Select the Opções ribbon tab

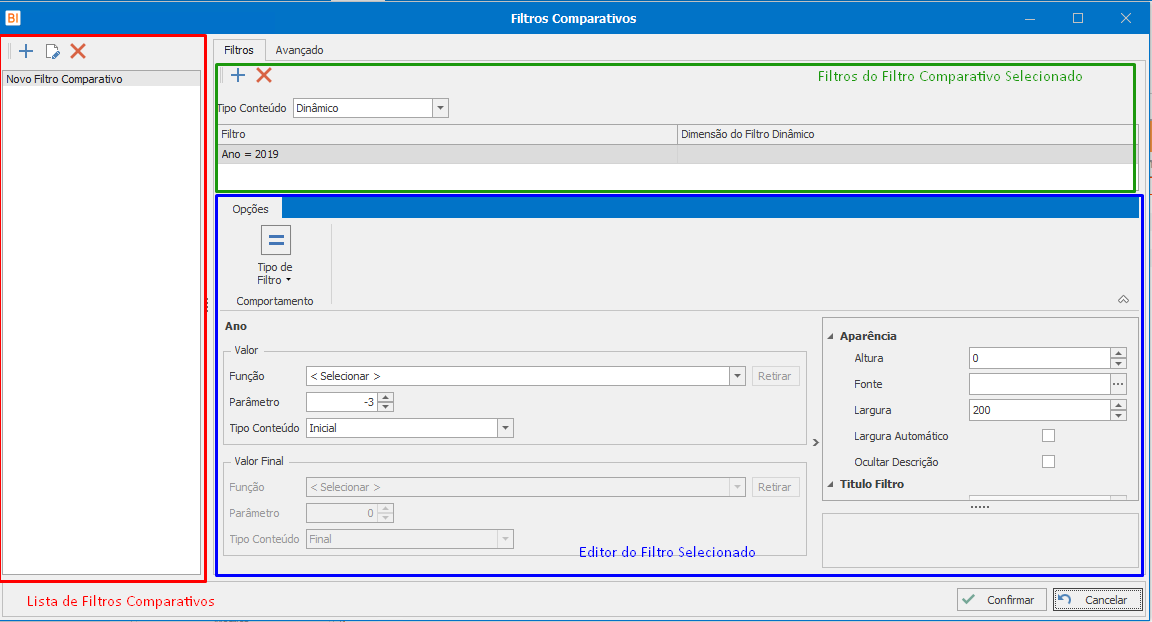click(251, 209)
